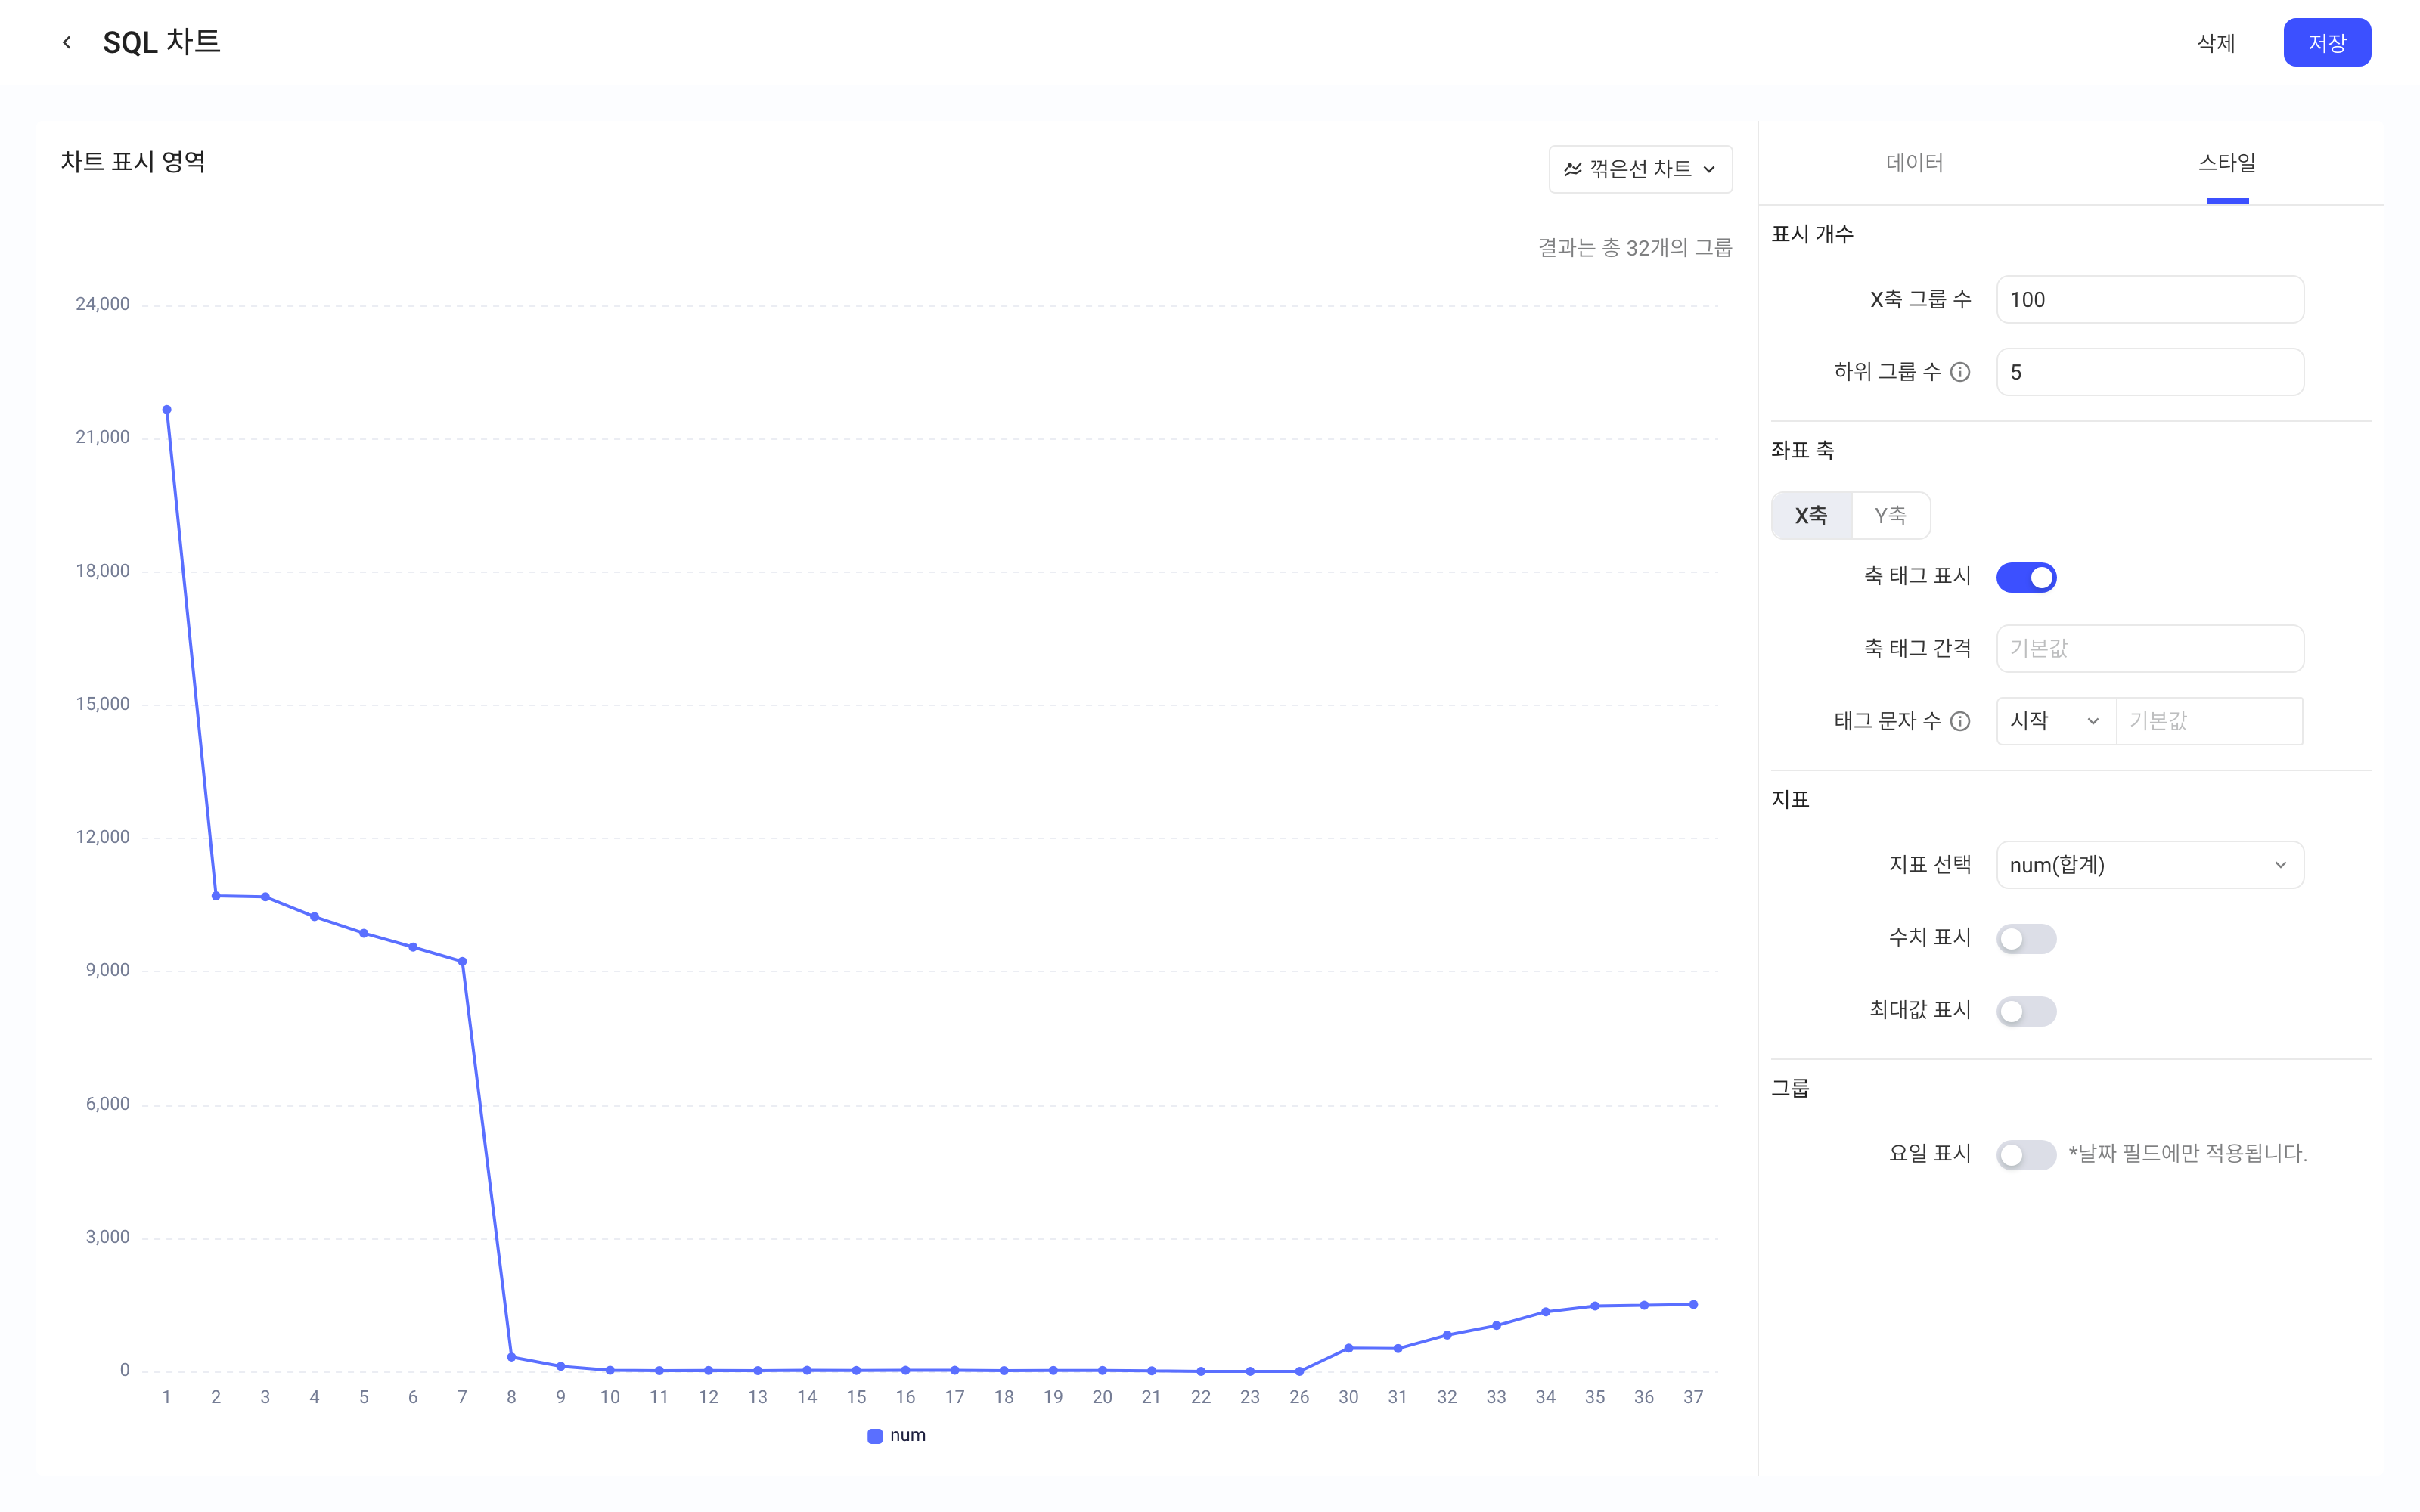Click info icon next to 태그 문자 수
The height and width of the screenshot is (1512, 2420).
[x=1960, y=721]
